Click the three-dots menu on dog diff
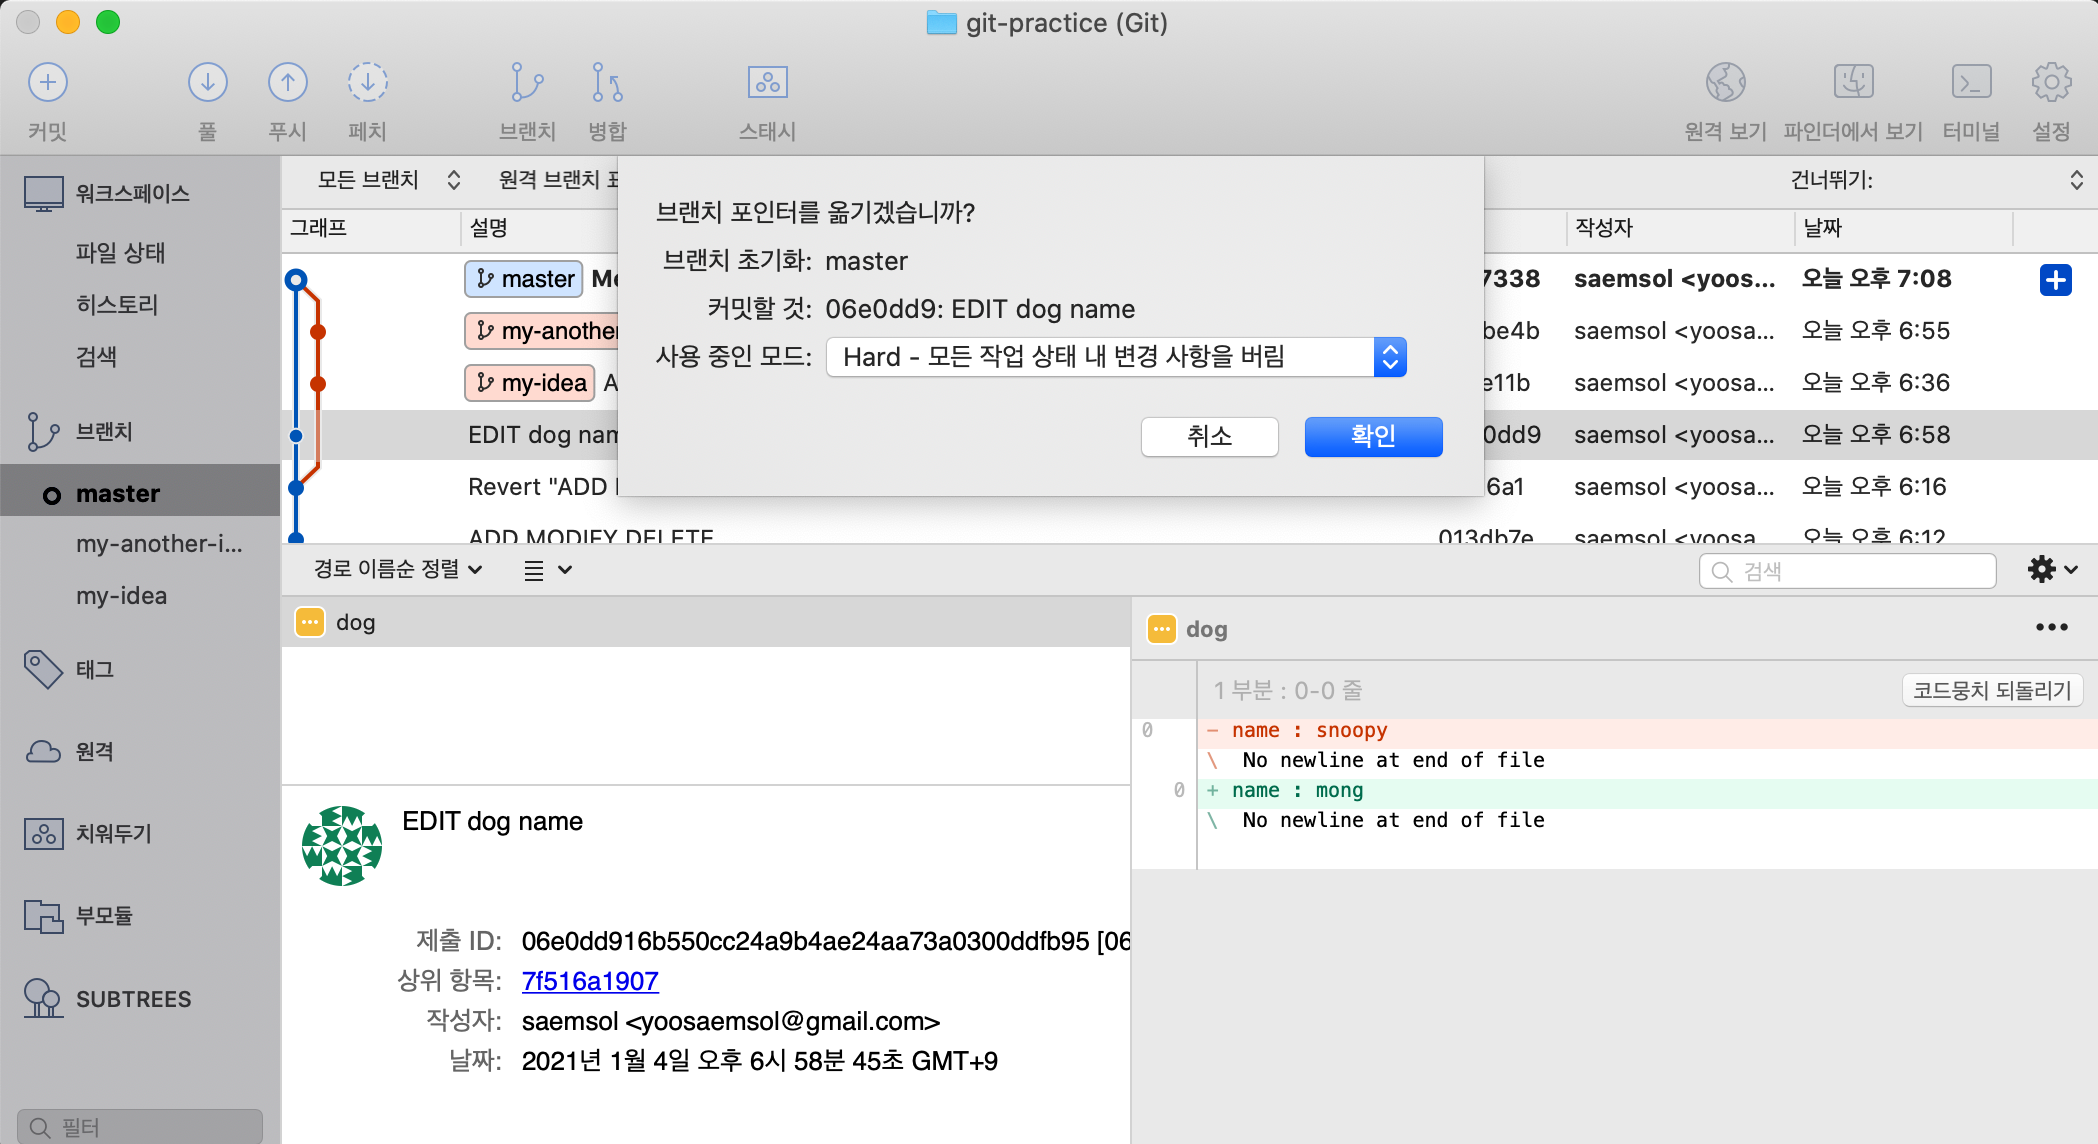Image resolution: width=2098 pixels, height=1144 pixels. pos(2051,627)
